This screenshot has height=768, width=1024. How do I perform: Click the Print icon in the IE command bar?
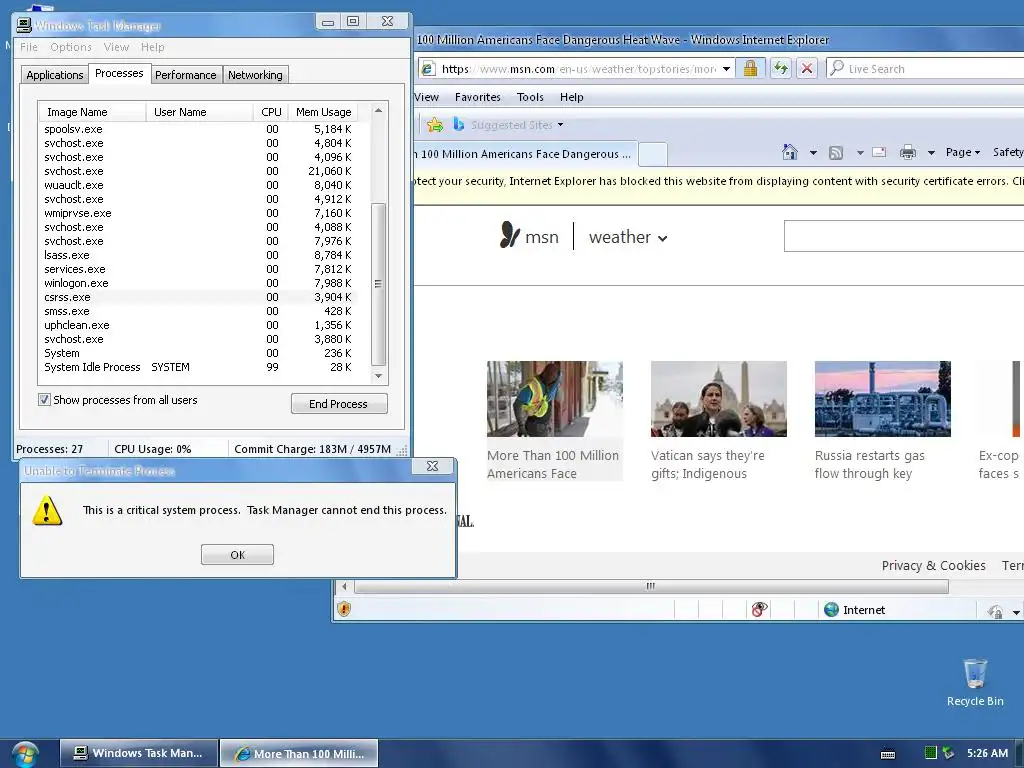point(908,153)
